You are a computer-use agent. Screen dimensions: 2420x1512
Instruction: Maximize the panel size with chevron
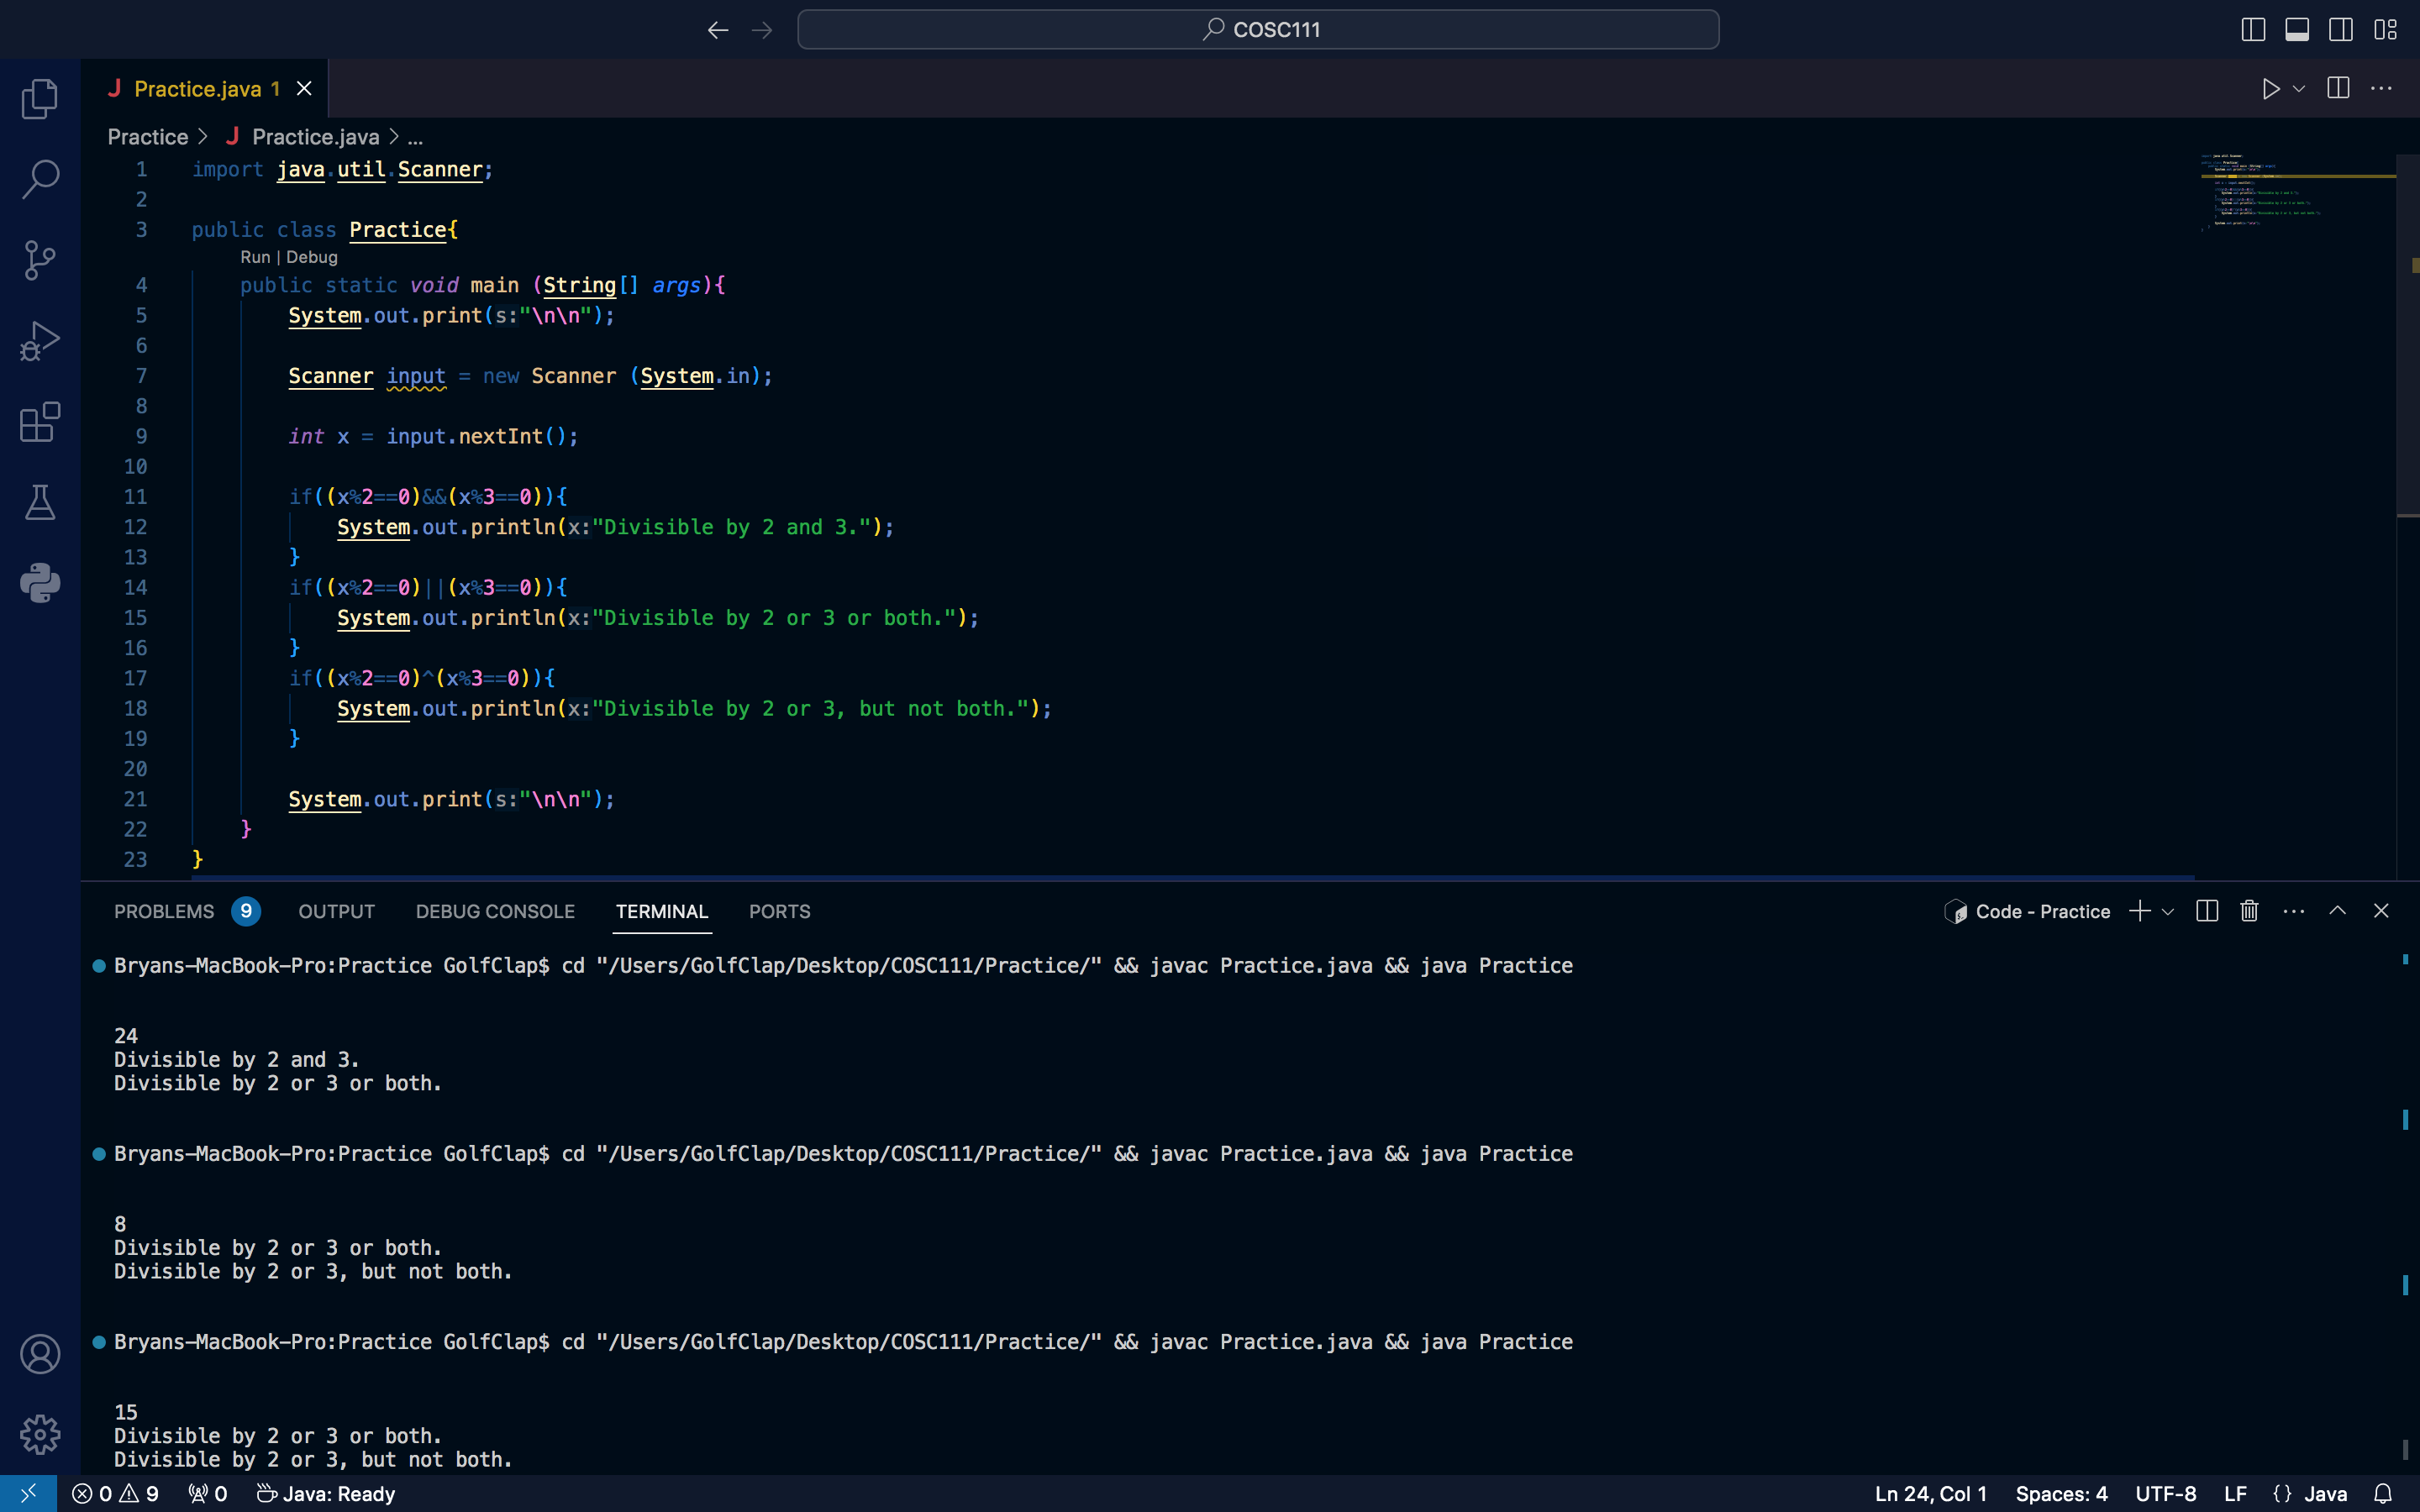pyautogui.click(x=2337, y=911)
